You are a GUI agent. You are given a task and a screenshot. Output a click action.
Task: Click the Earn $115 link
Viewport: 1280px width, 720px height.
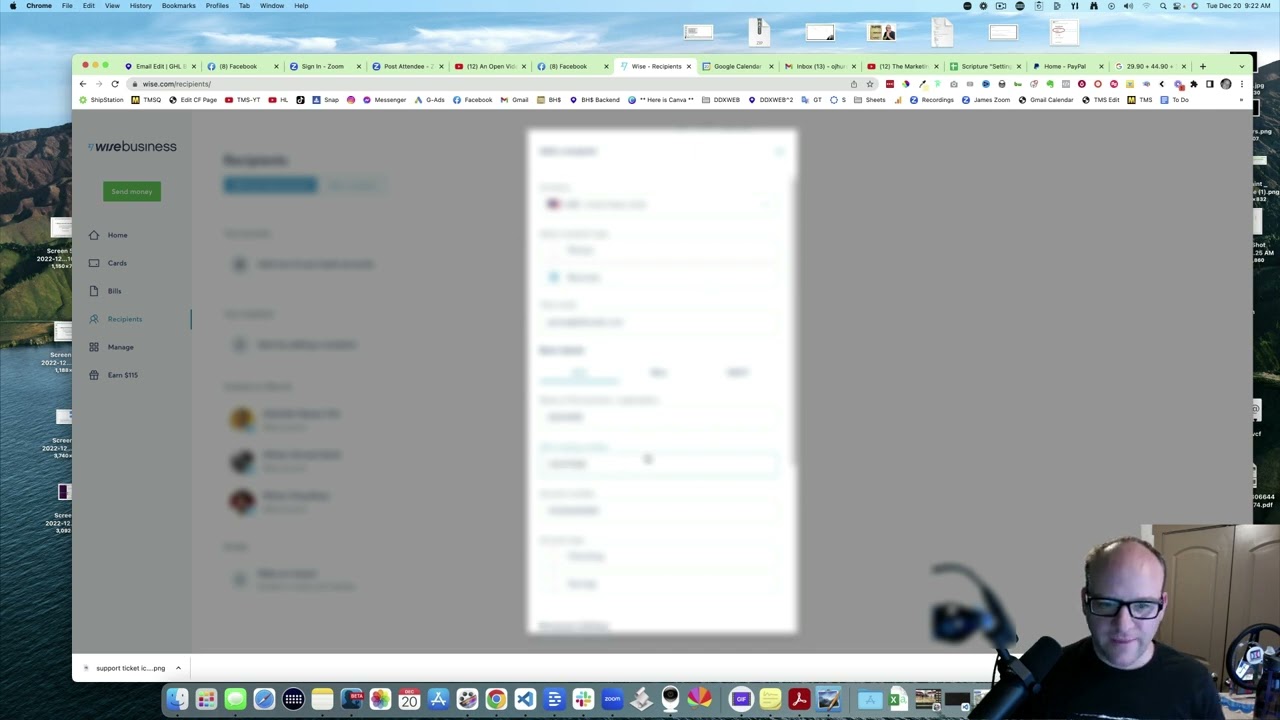122,375
